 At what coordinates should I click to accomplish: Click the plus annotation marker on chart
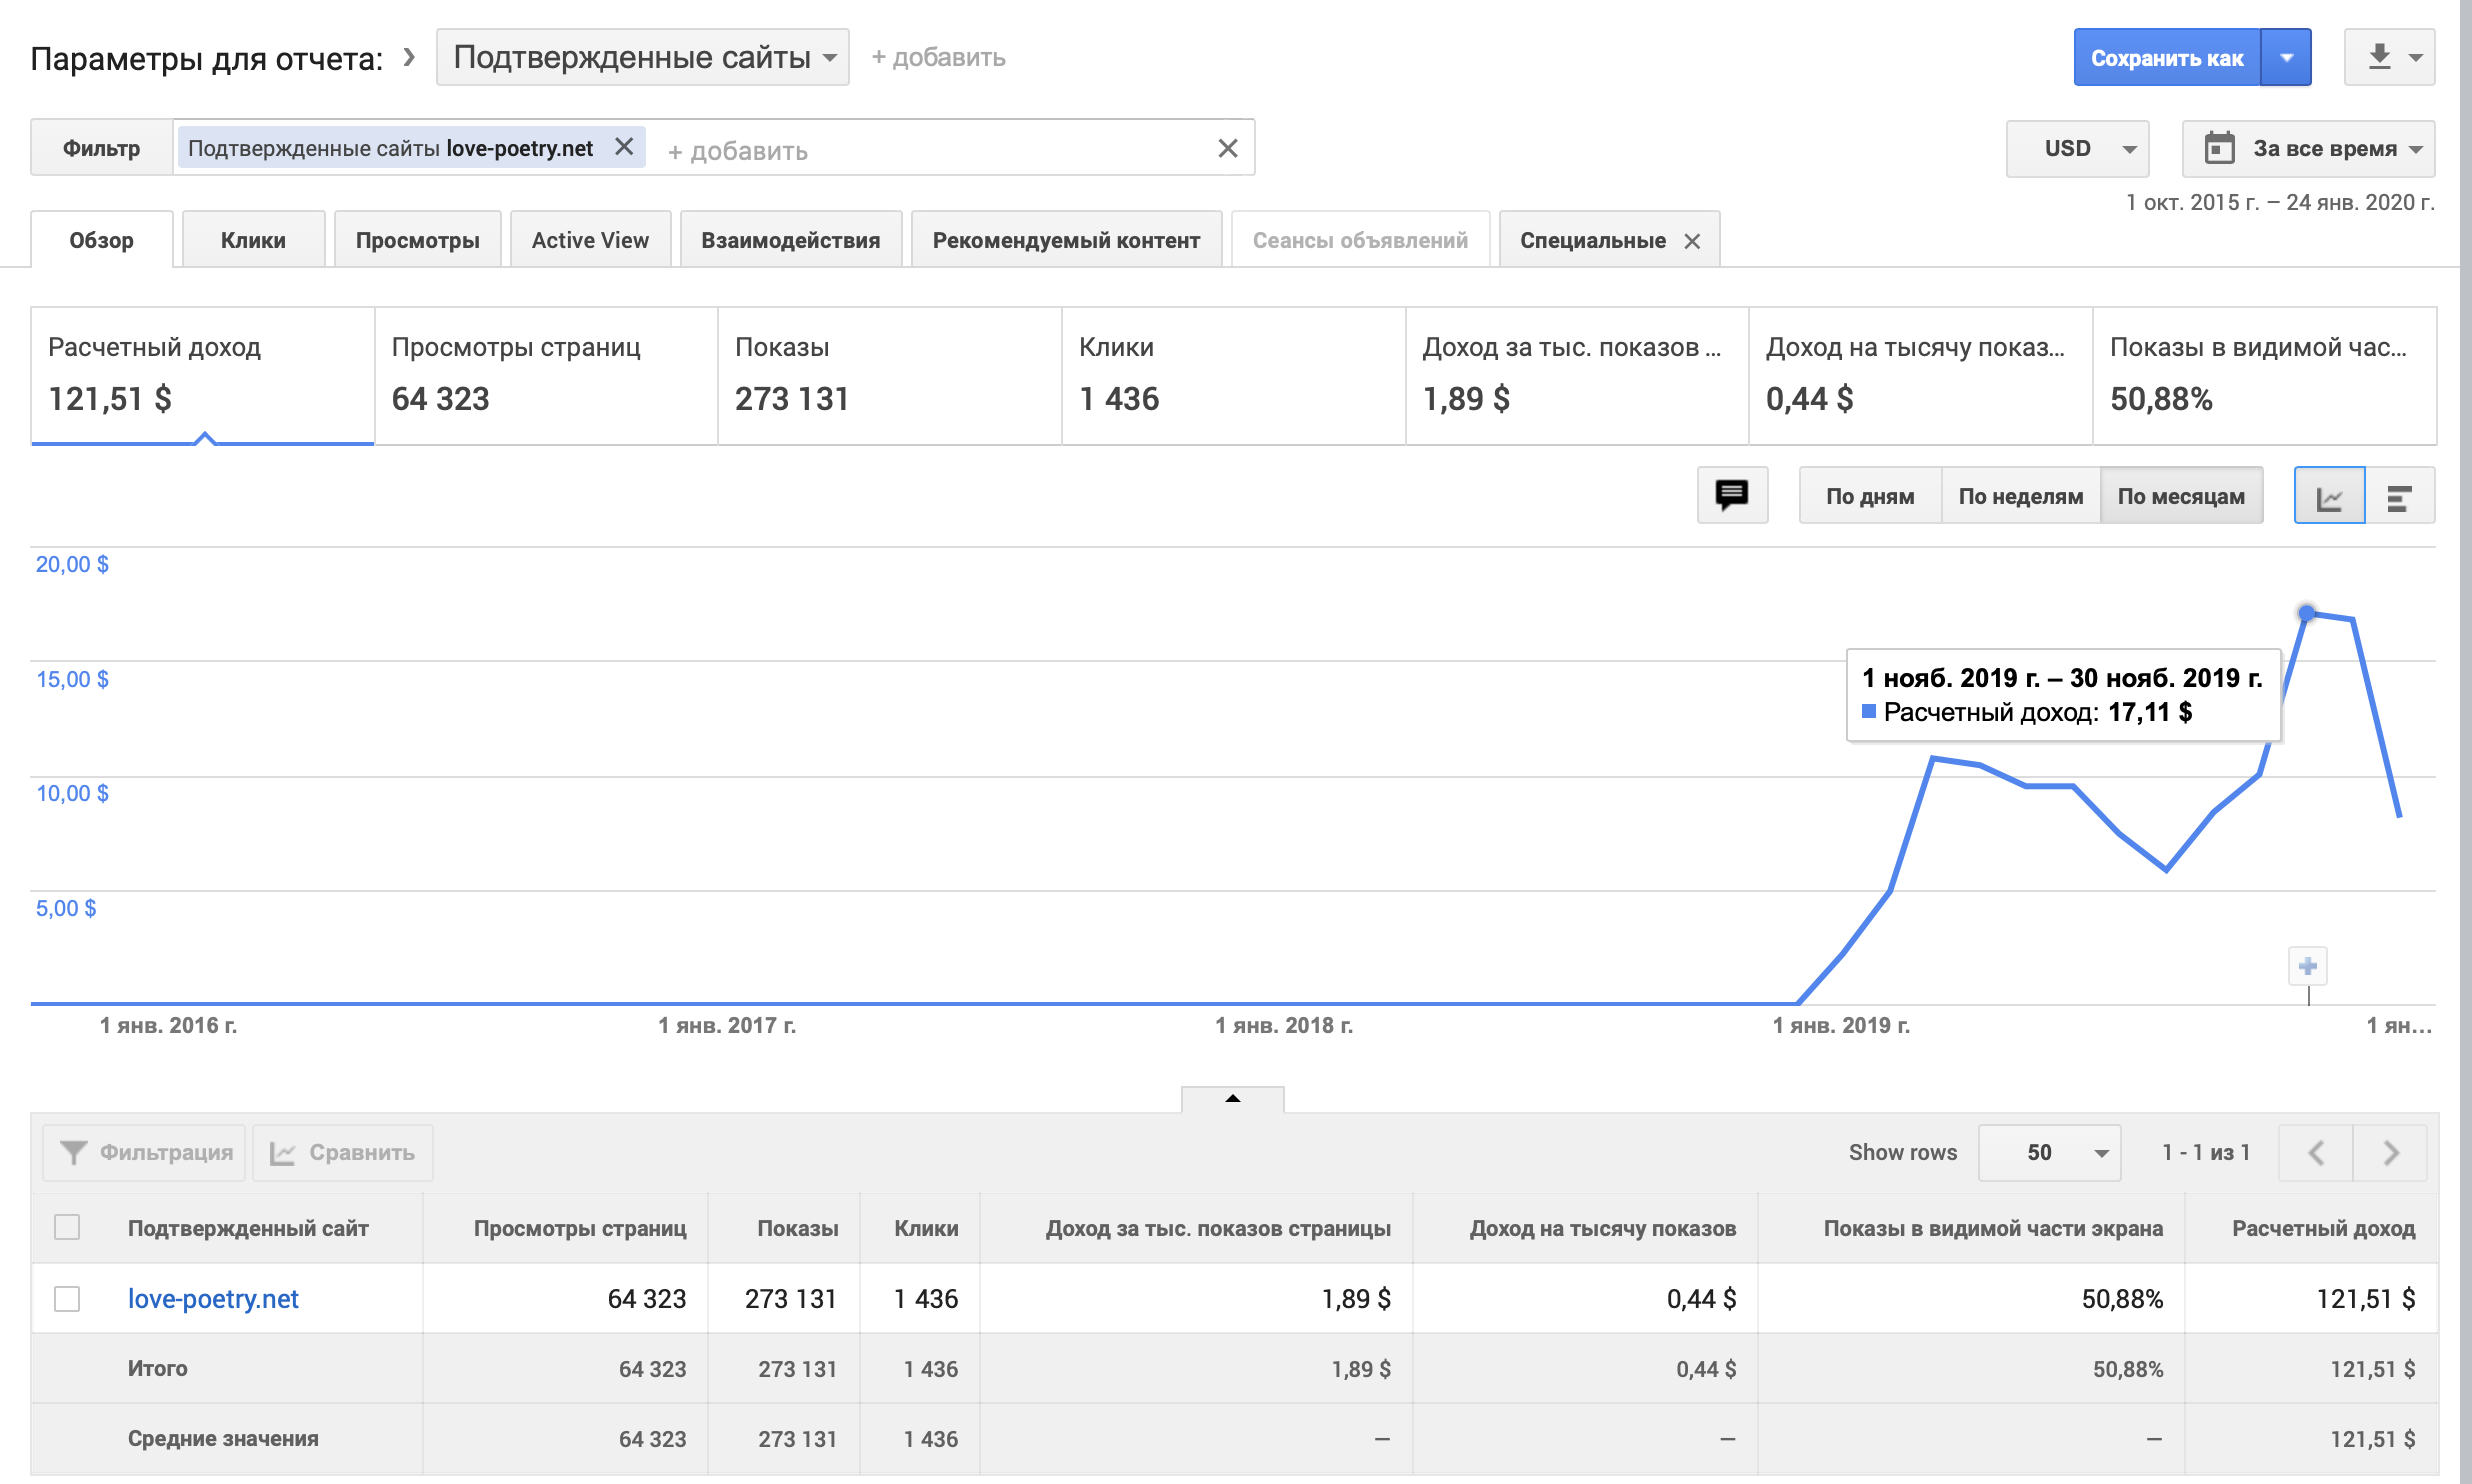click(2308, 966)
